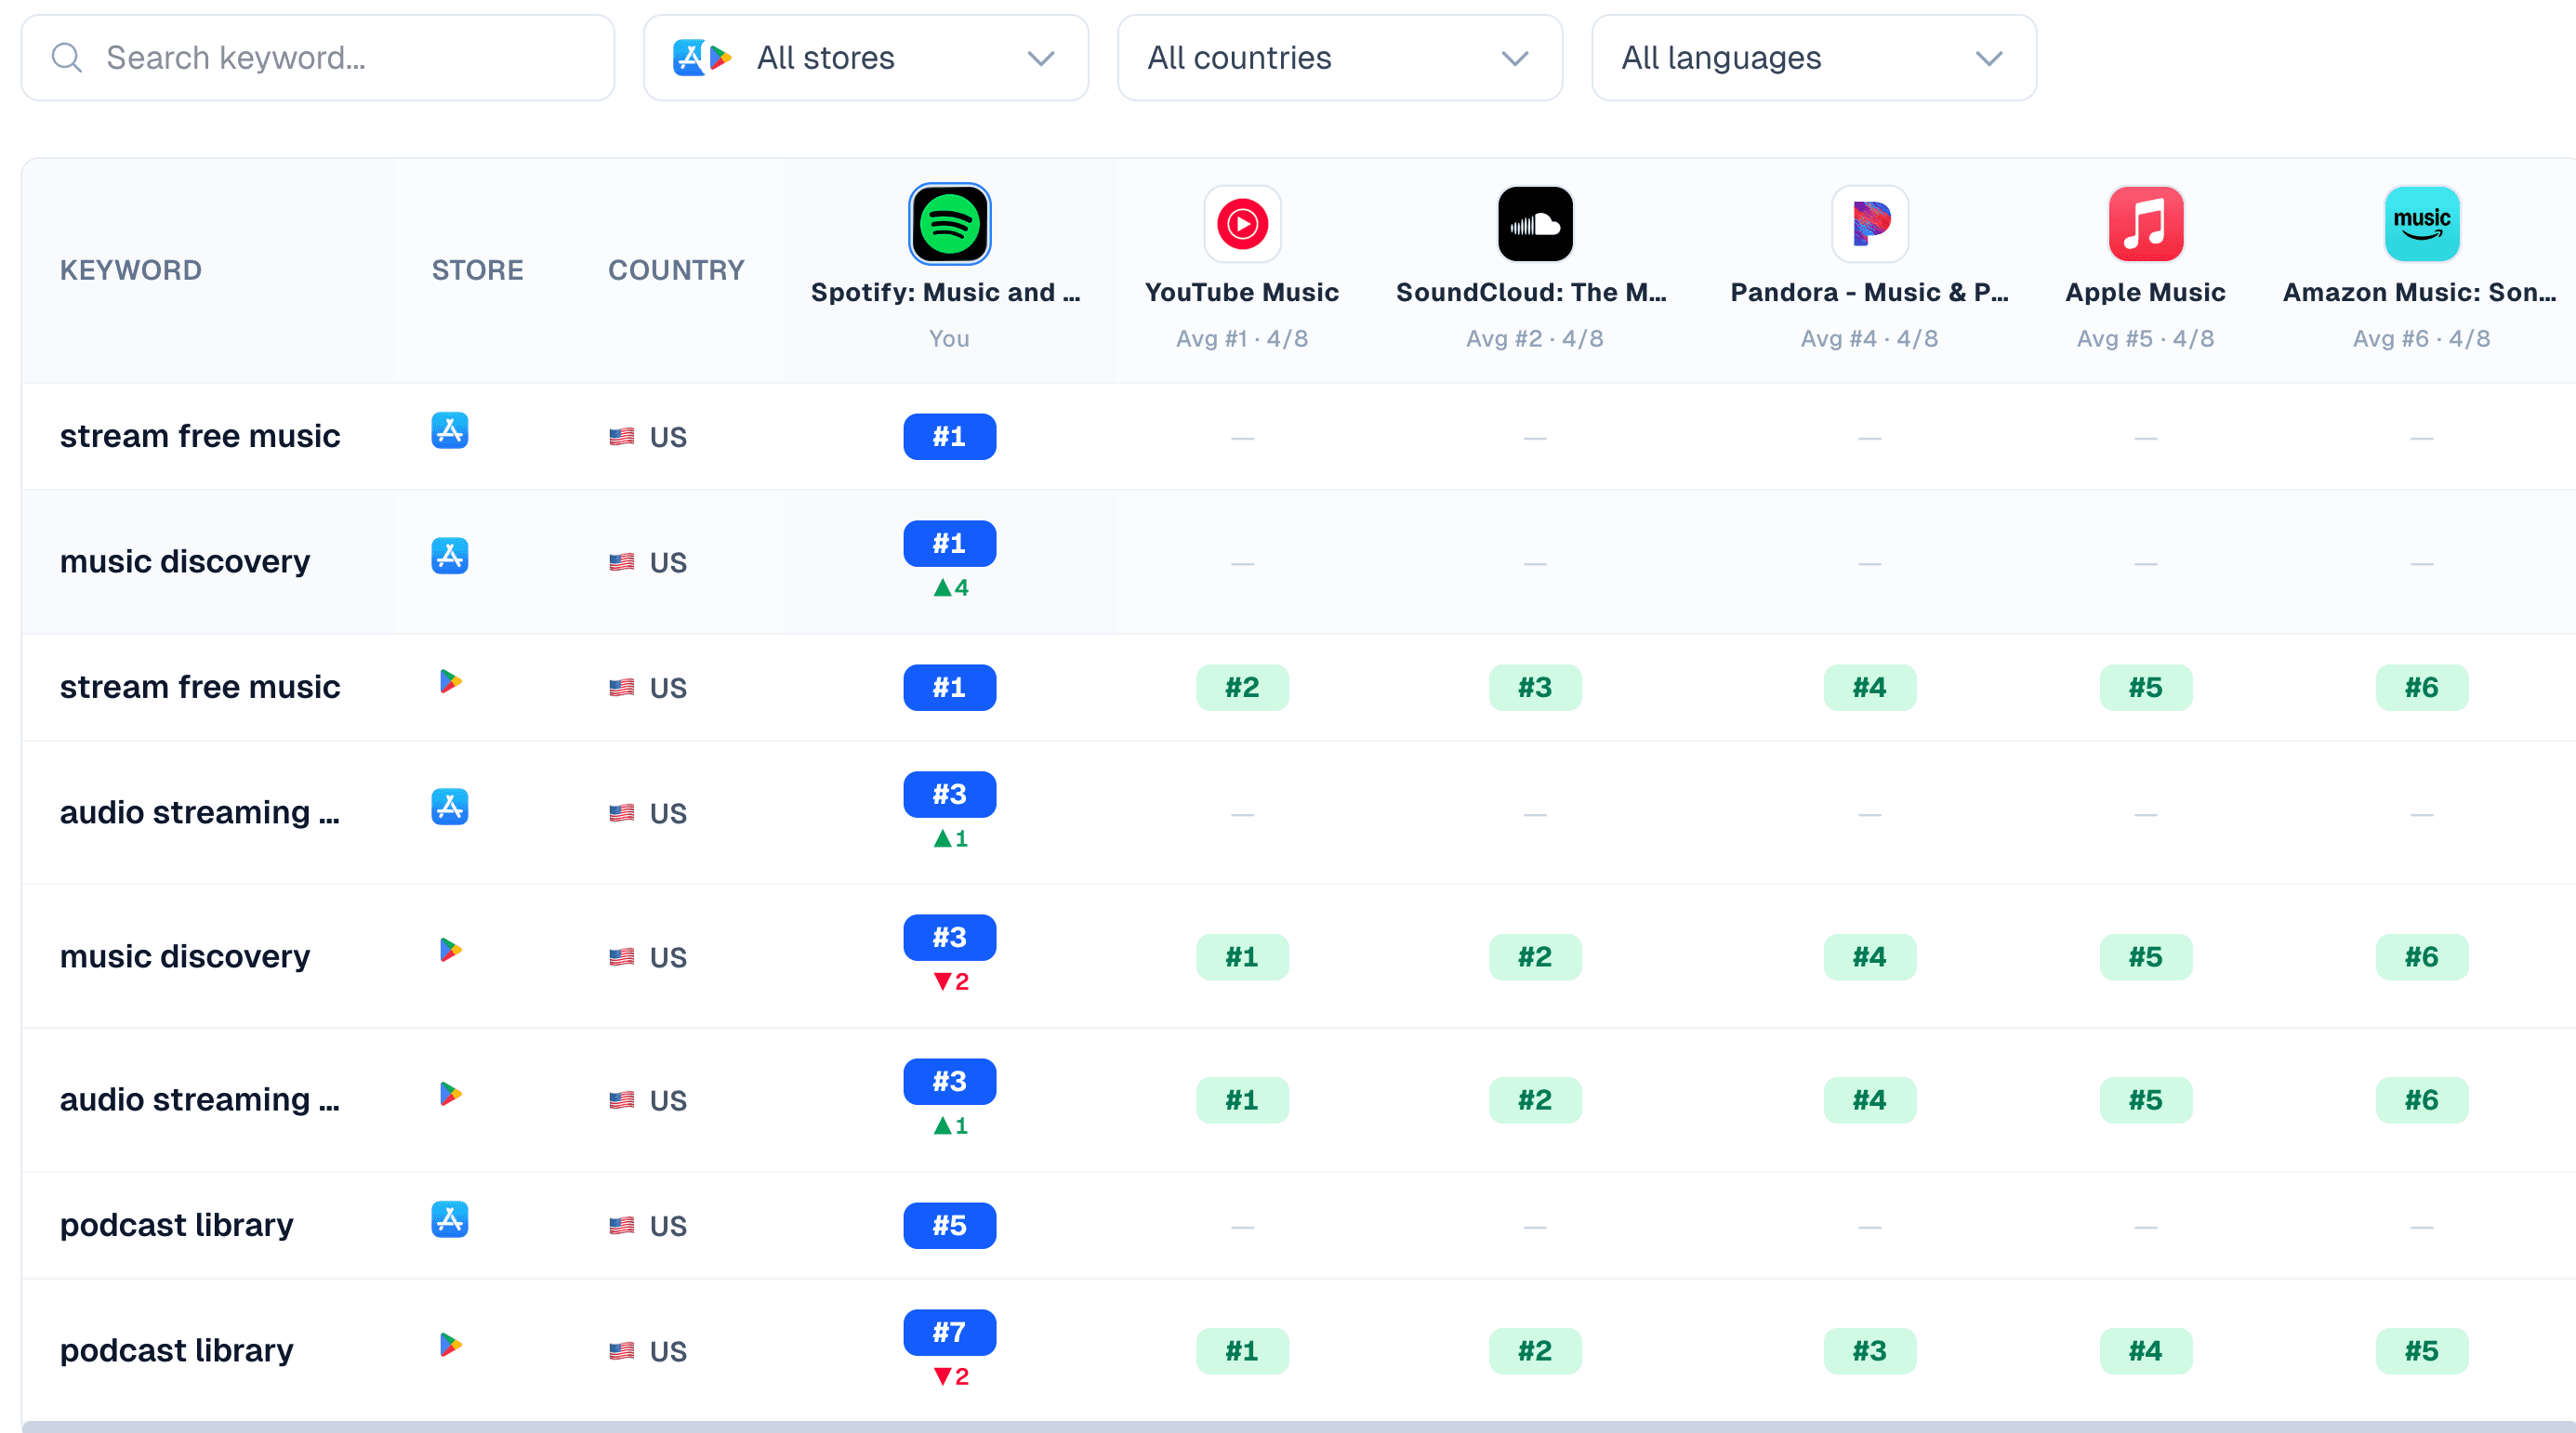Click Avg #6 · 4/8 under Amazon Music
This screenshot has height=1433, width=2576.
point(2421,339)
